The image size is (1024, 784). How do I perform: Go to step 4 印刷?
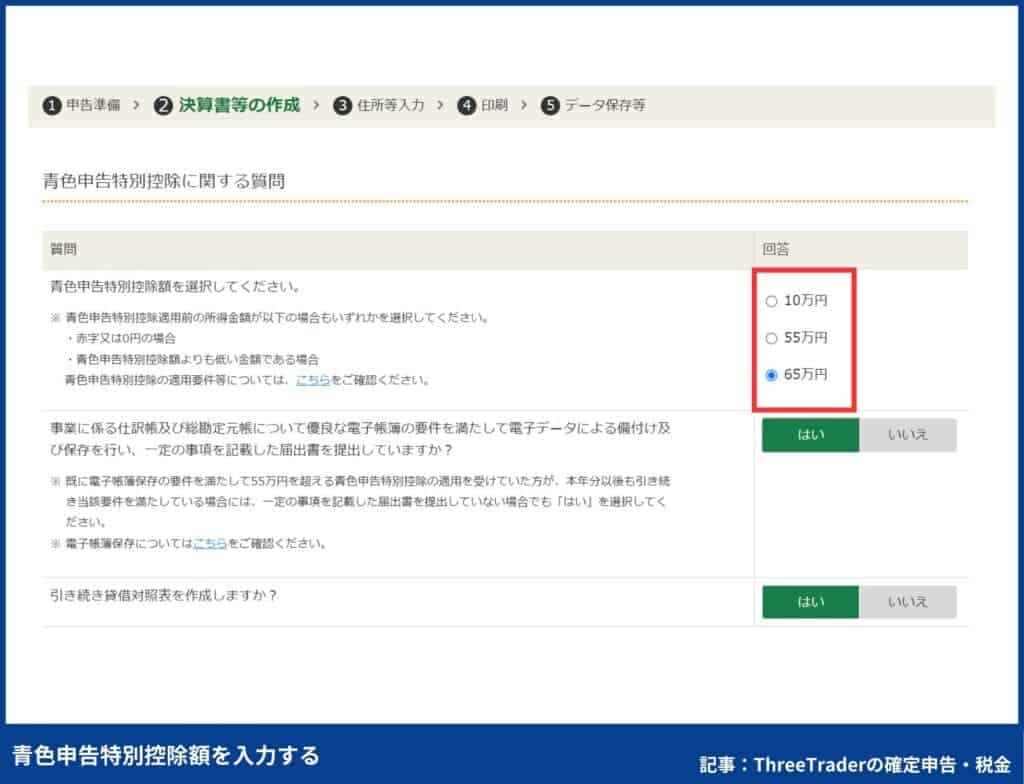[x=483, y=105]
